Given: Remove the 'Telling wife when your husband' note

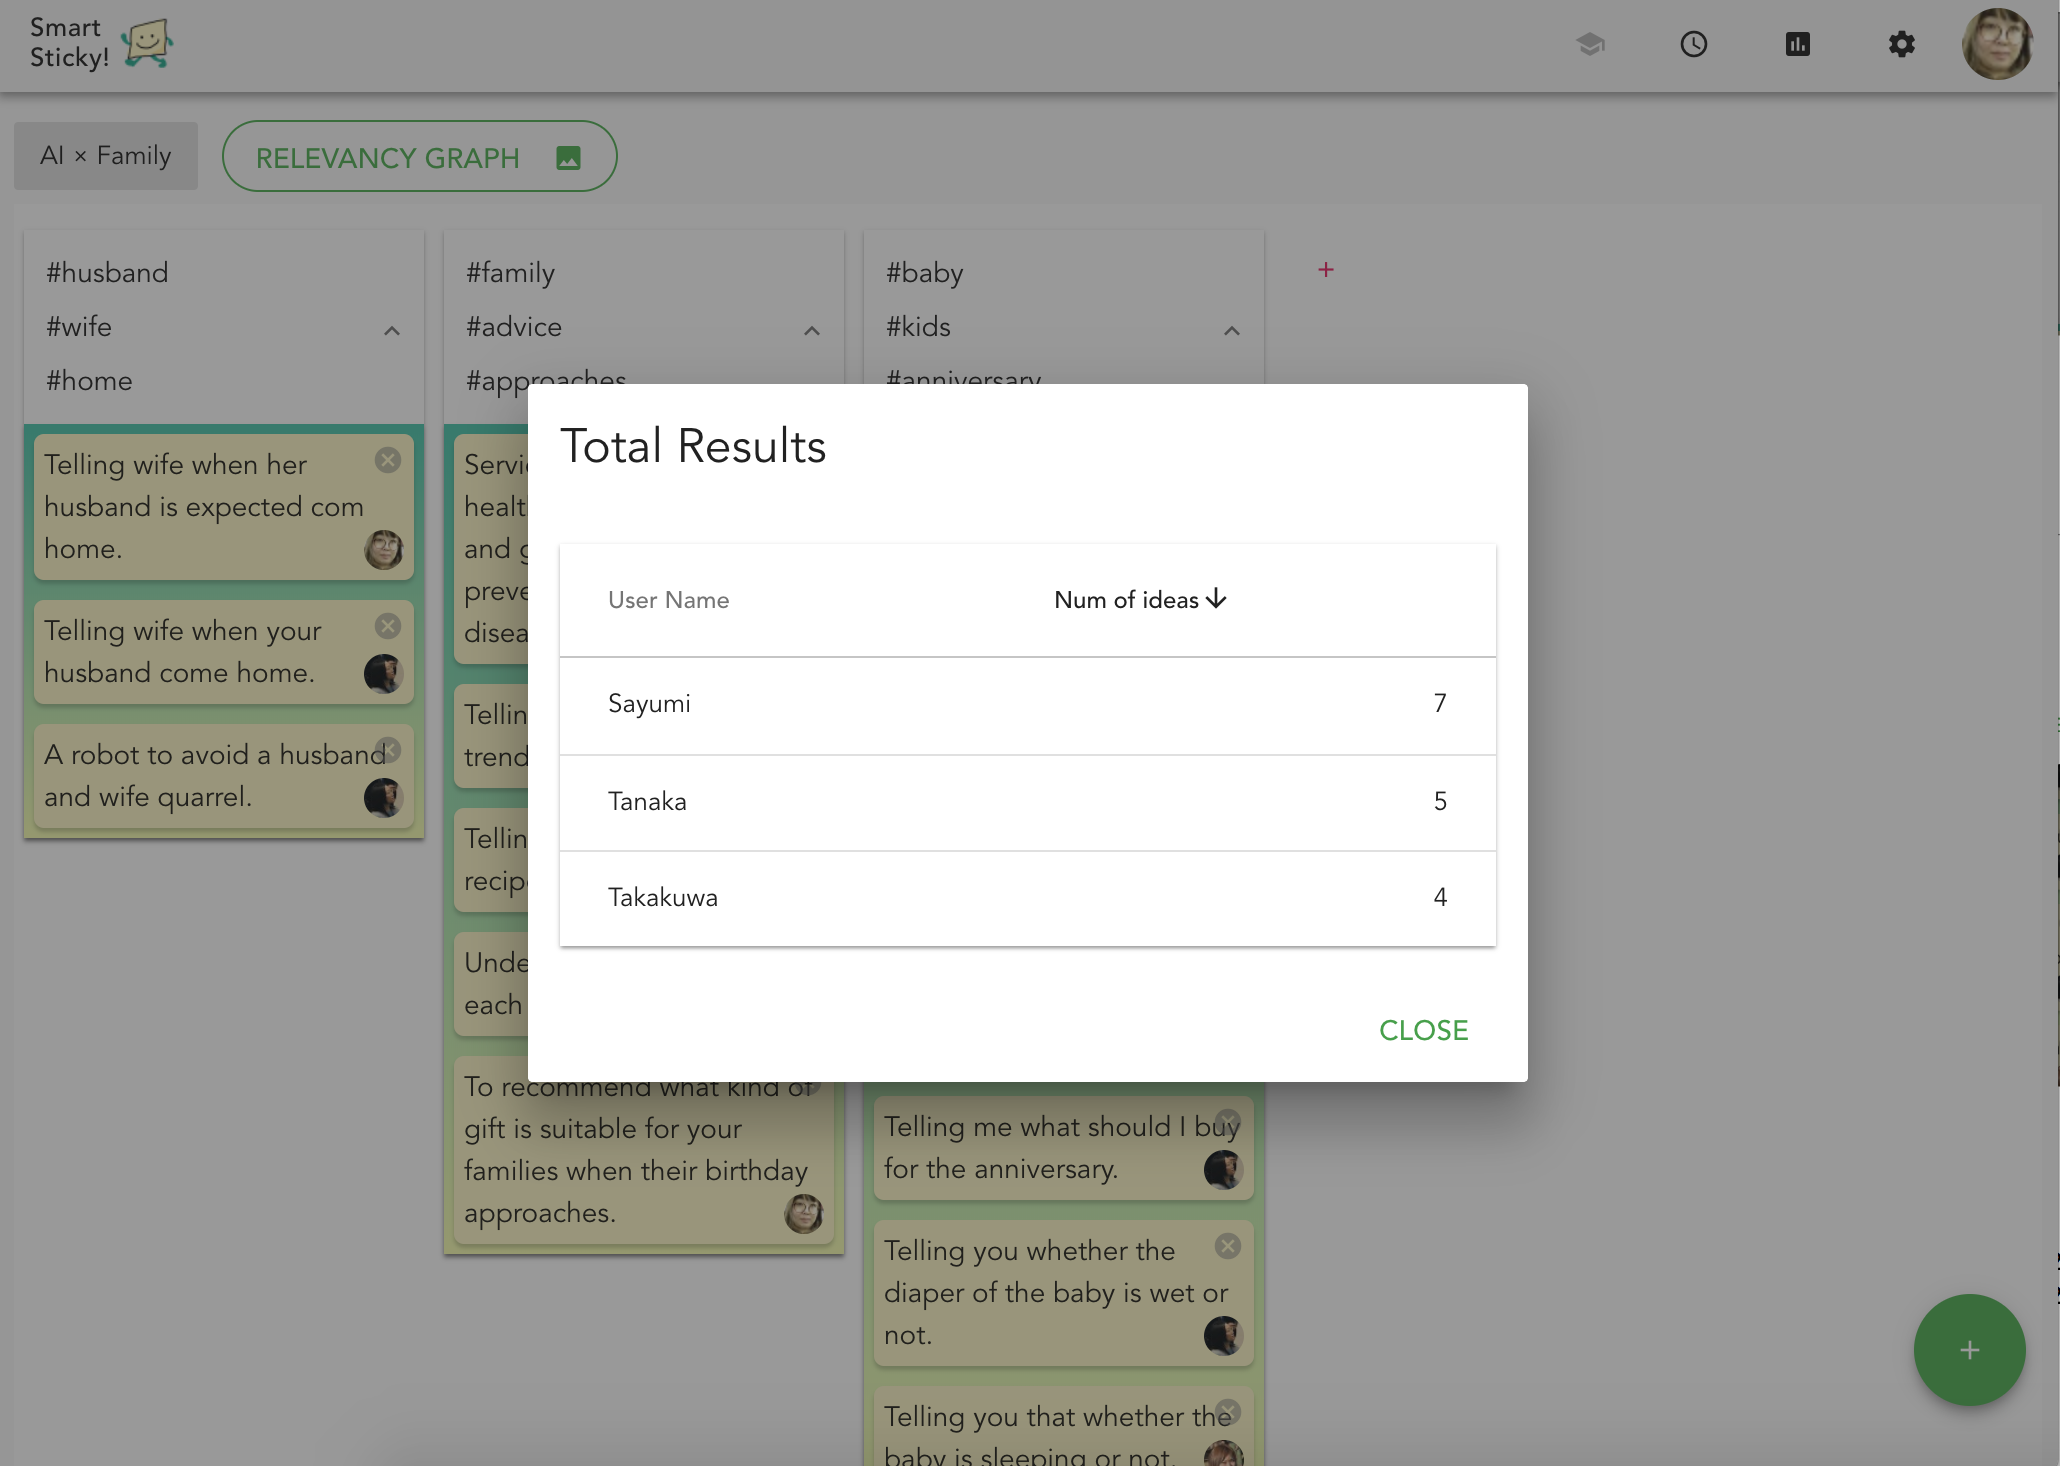Looking at the screenshot, I should coord(388,626).
